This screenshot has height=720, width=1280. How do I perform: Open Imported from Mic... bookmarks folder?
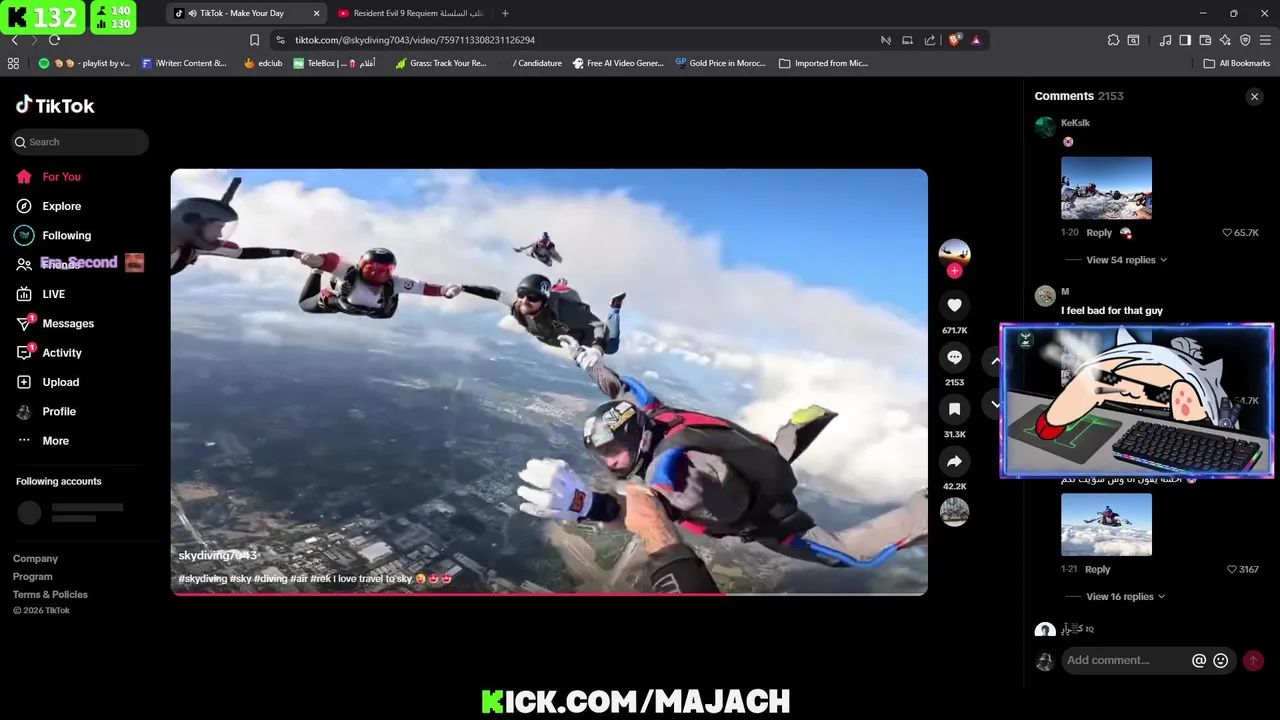824,63
